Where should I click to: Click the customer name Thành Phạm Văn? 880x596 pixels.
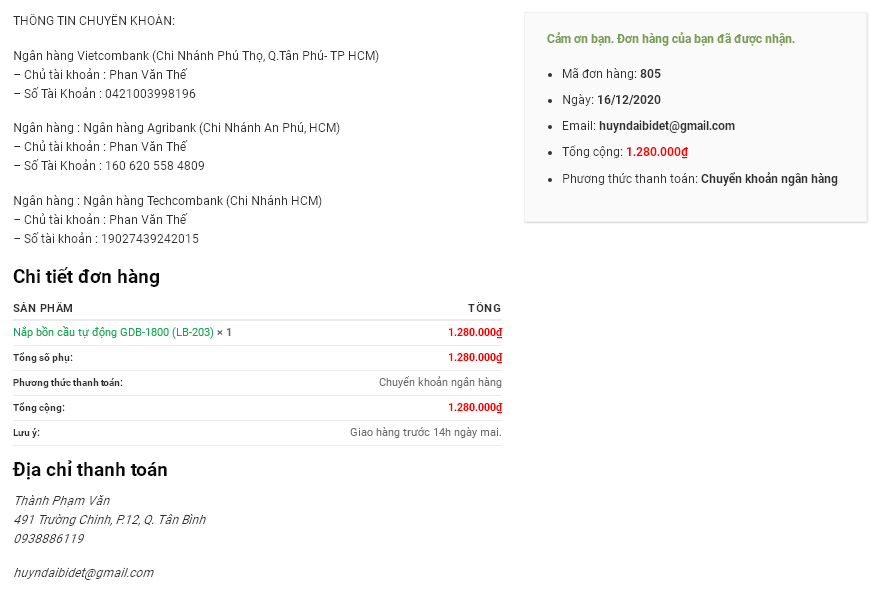61,500
